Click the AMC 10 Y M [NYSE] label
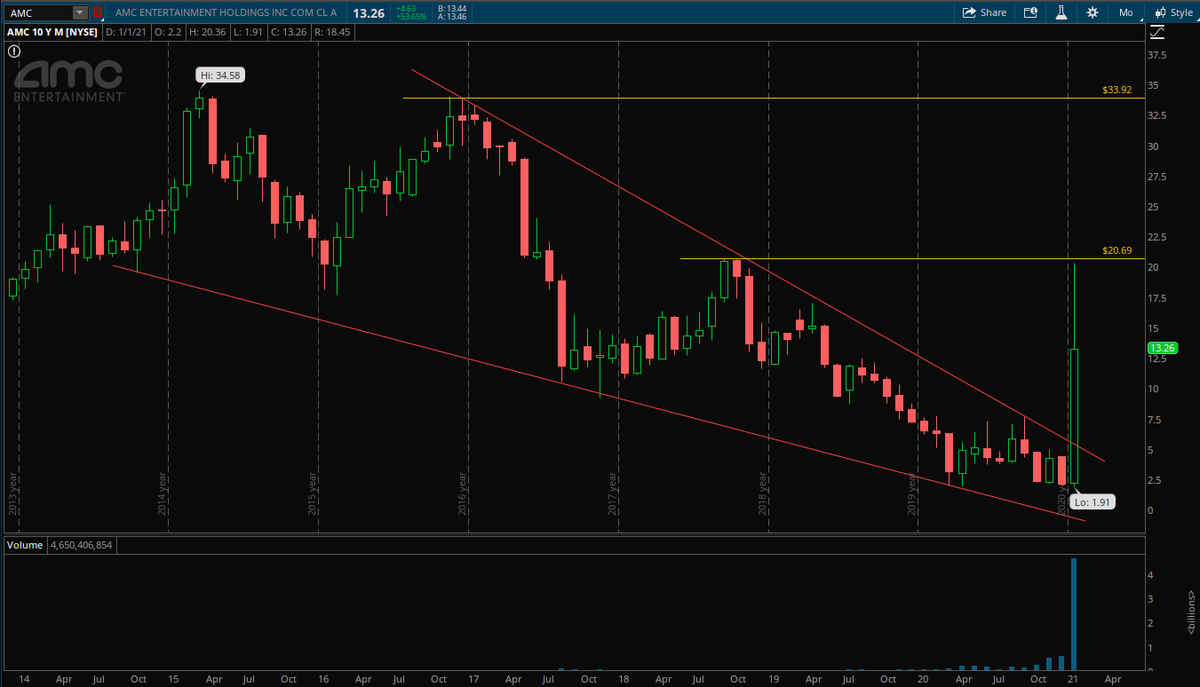Screen dimensions: 1200x687 50,31
